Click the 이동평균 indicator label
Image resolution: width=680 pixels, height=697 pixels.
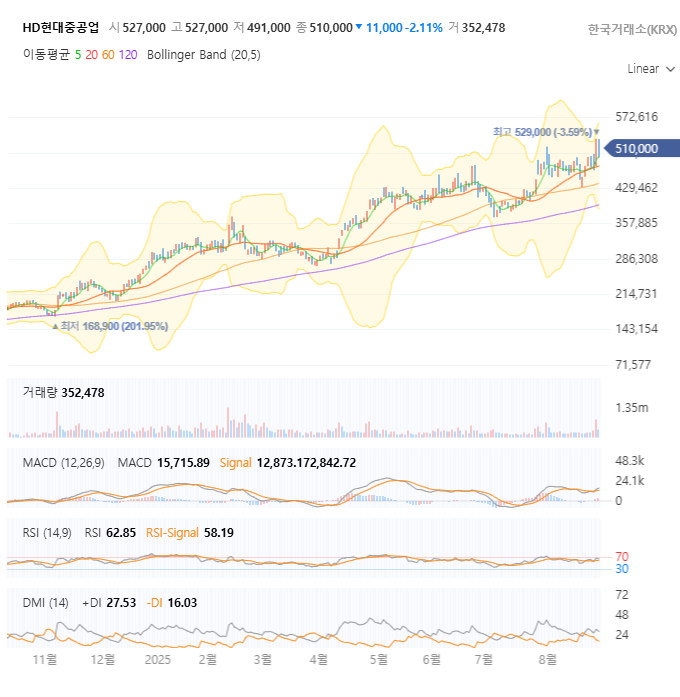point(46,55)
